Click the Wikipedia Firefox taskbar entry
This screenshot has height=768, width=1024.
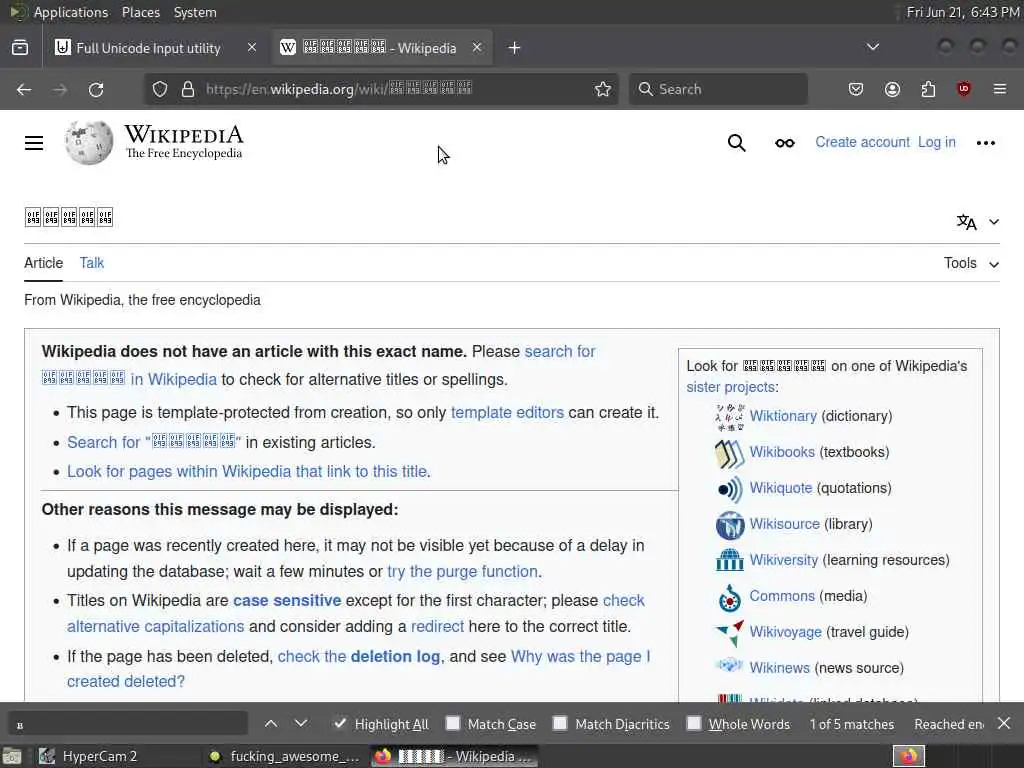[x=455, y=756]
